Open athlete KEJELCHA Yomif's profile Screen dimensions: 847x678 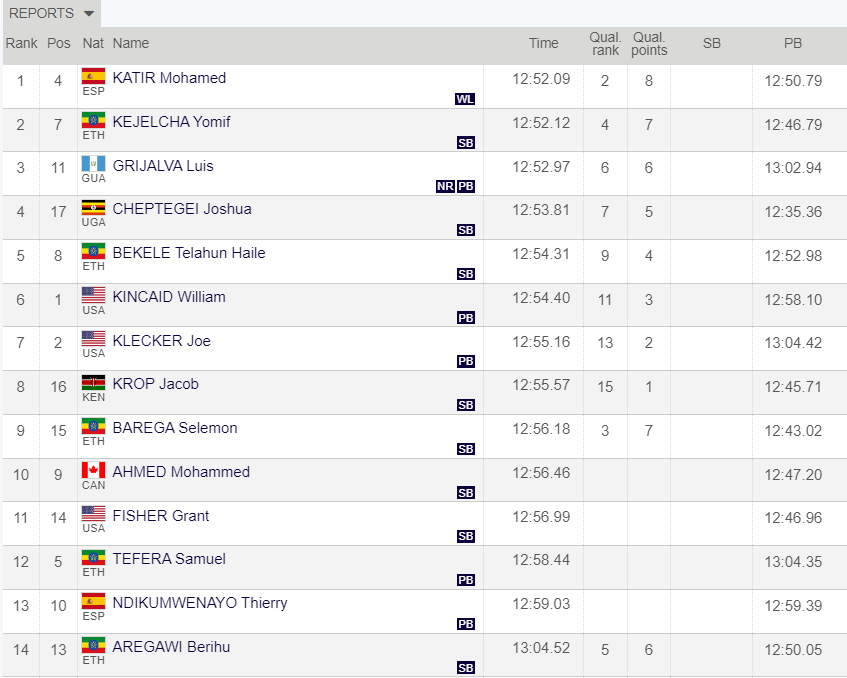[x=171, y=122]
